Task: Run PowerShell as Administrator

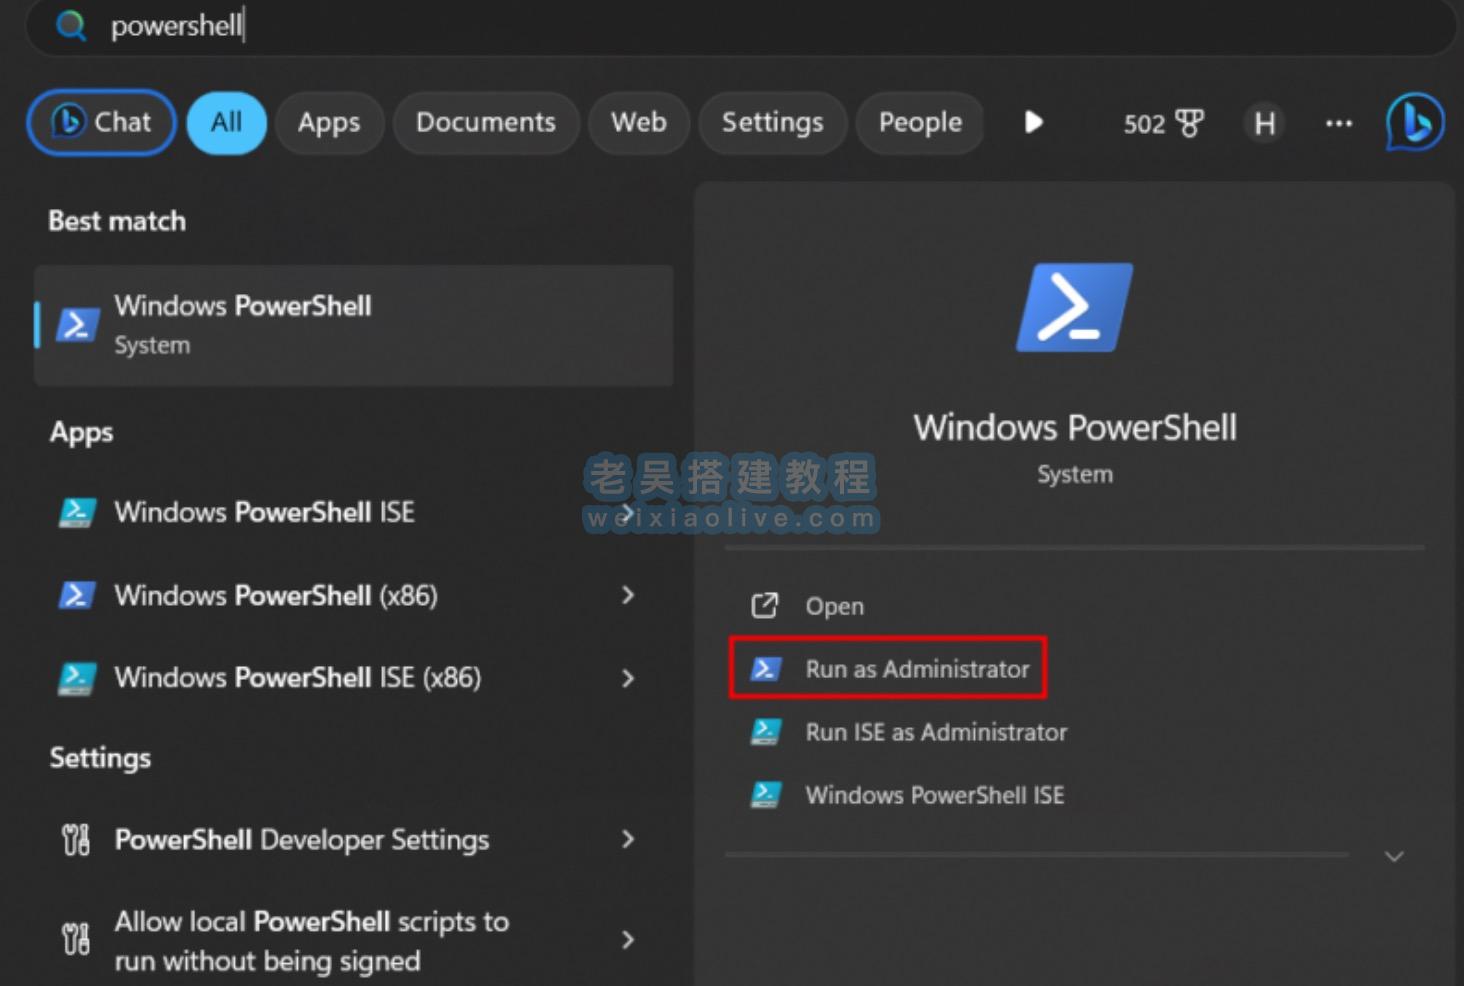Action: pos(916,669)
